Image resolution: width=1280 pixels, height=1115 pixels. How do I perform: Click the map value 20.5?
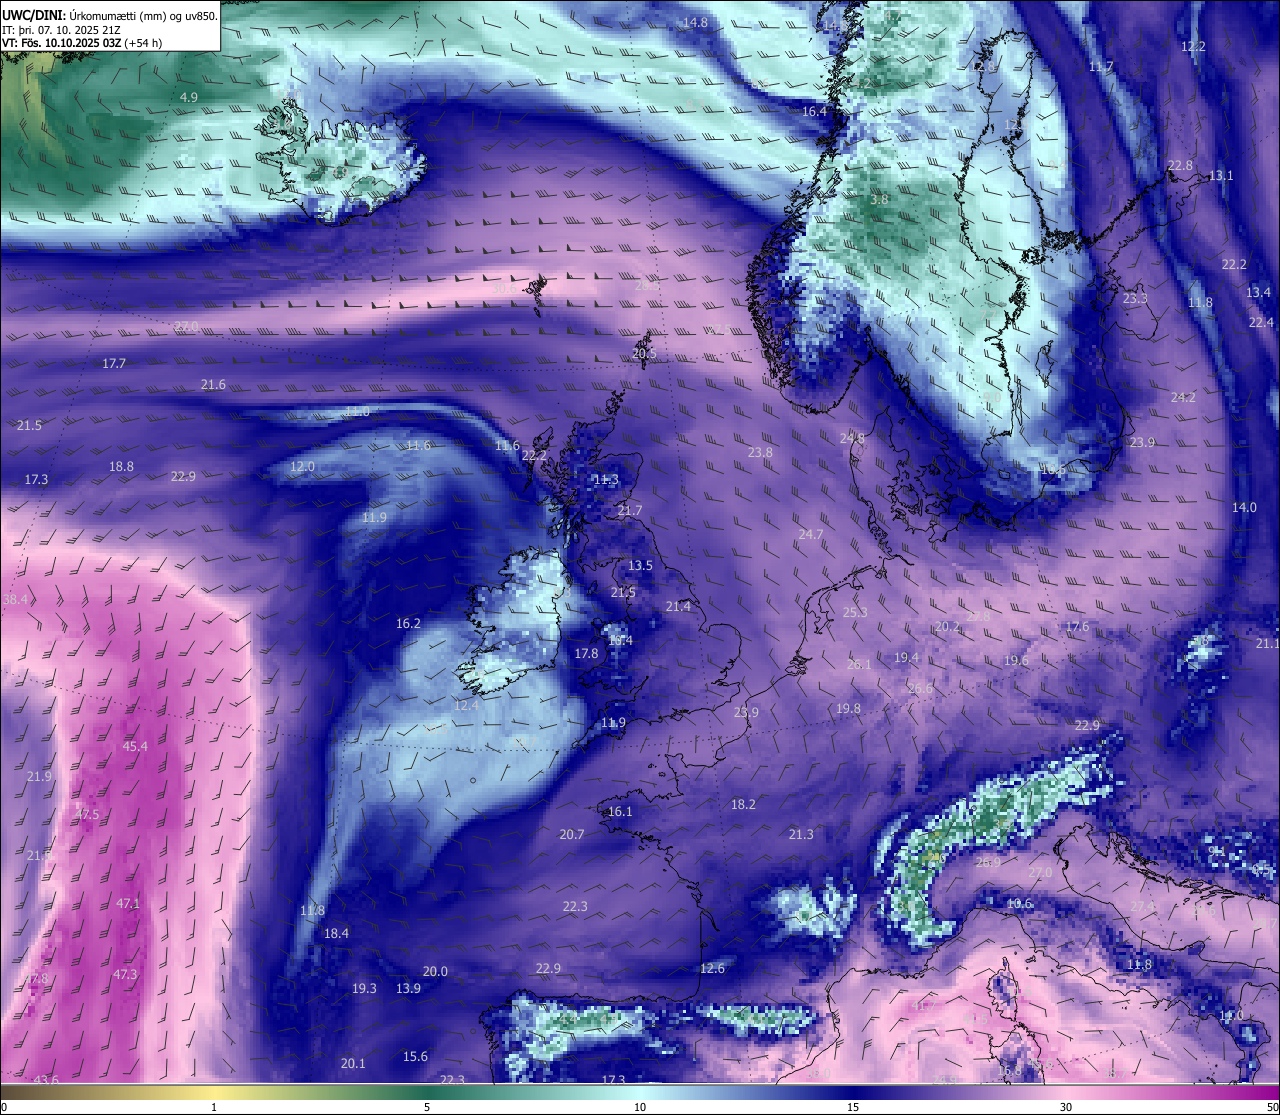coord(645,353)
